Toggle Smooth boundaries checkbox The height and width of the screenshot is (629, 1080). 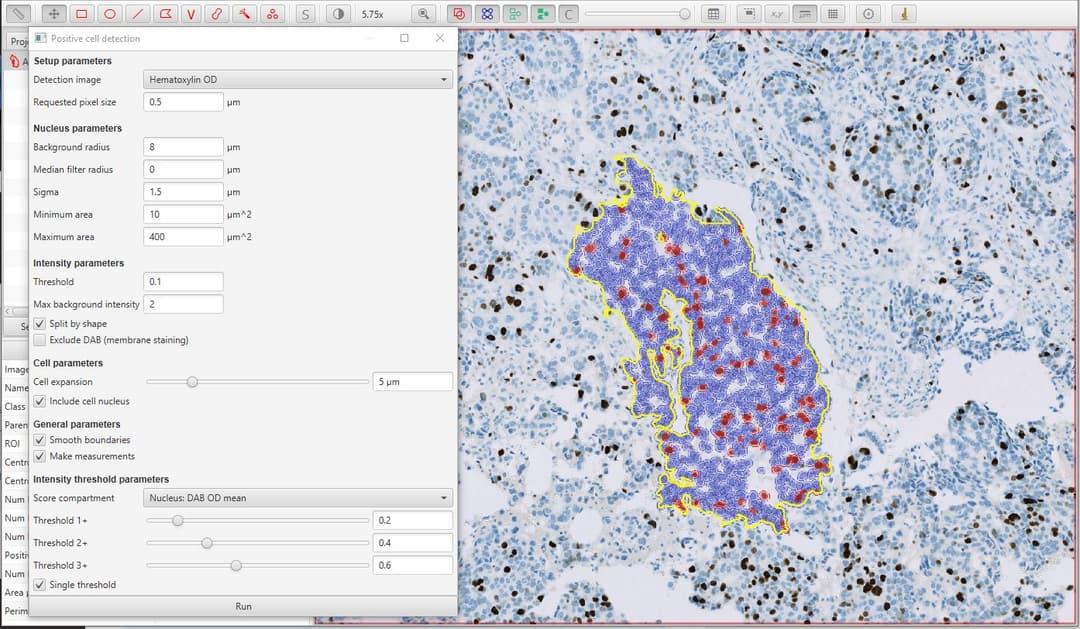click(x=40, y=440)
